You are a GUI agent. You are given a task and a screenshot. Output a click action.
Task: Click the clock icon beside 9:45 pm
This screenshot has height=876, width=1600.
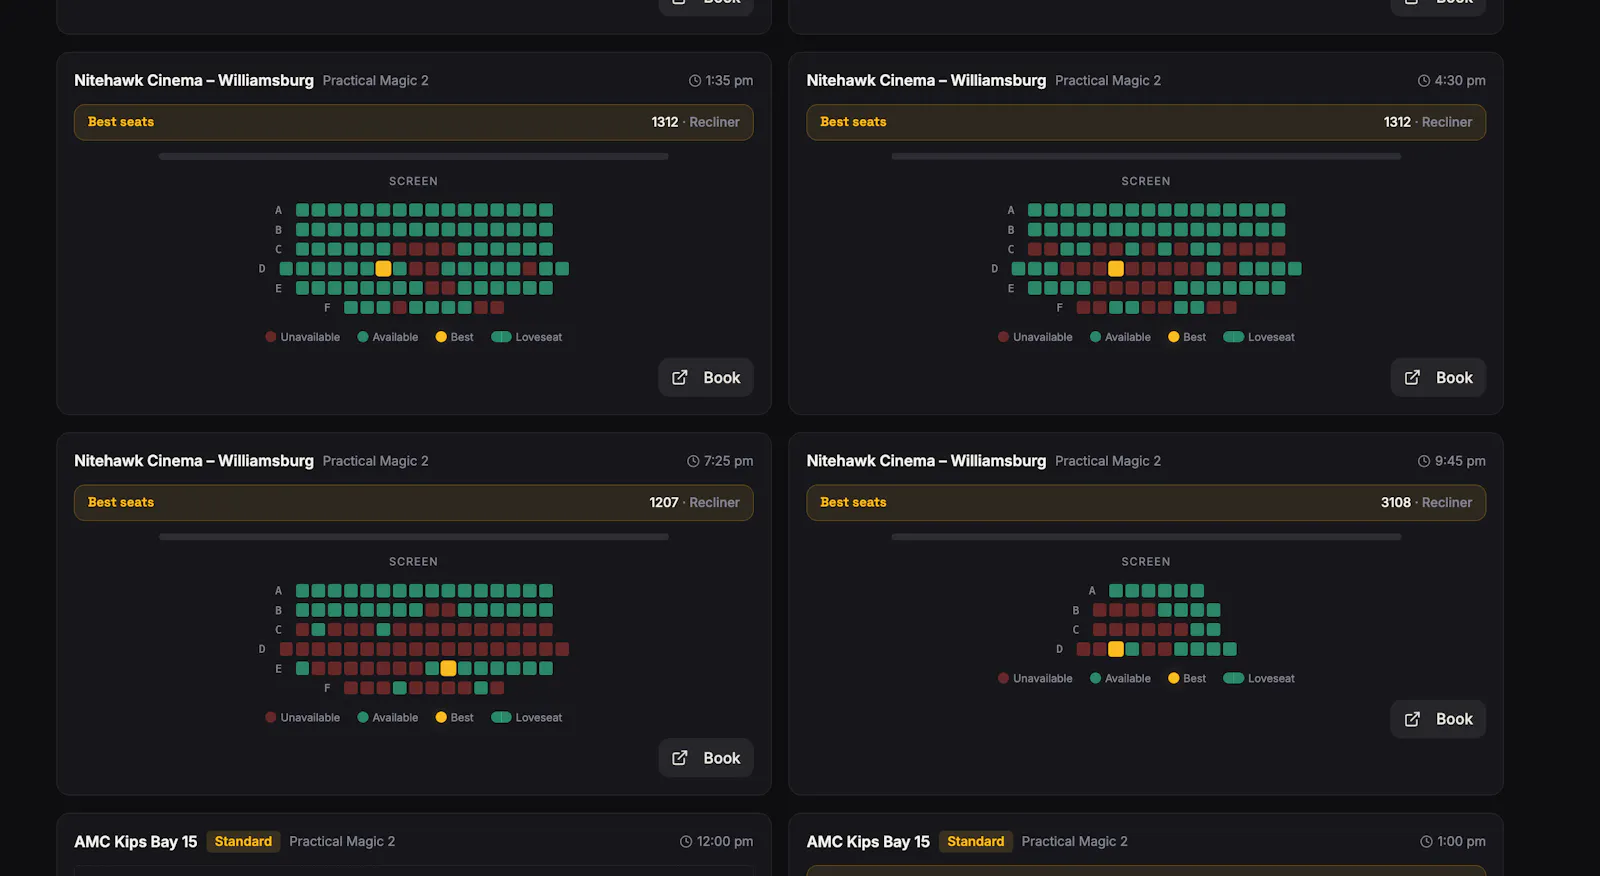tap(1424, 461)
